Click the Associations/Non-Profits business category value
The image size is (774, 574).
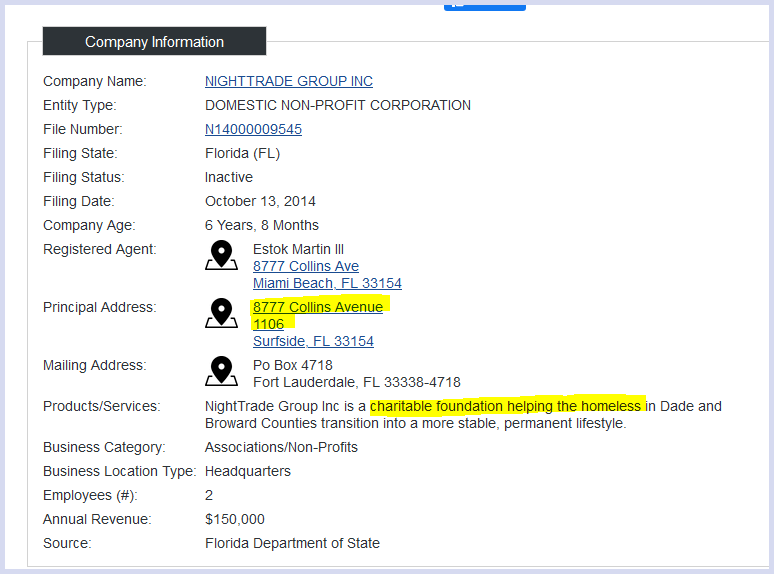(281, 447)
